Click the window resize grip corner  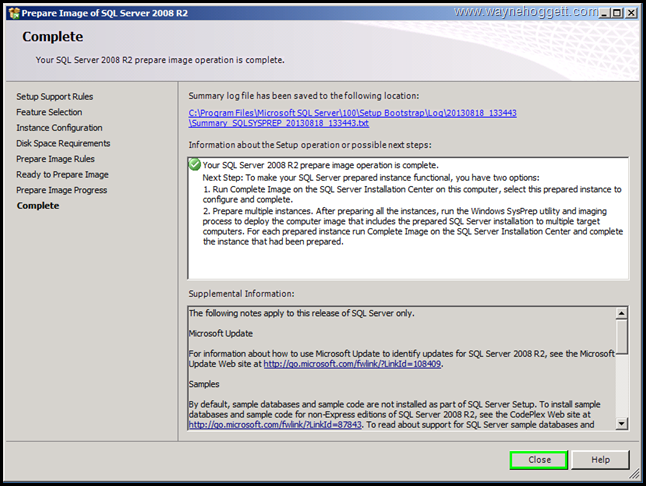click(634, 474)
